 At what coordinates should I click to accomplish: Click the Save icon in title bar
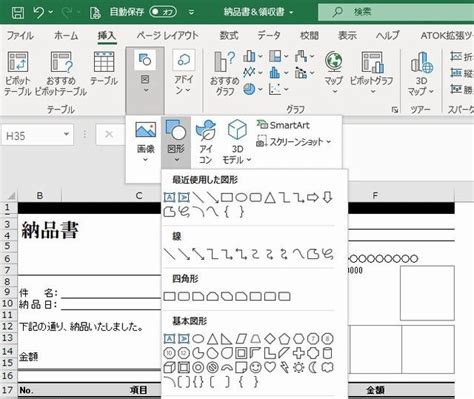18,13
